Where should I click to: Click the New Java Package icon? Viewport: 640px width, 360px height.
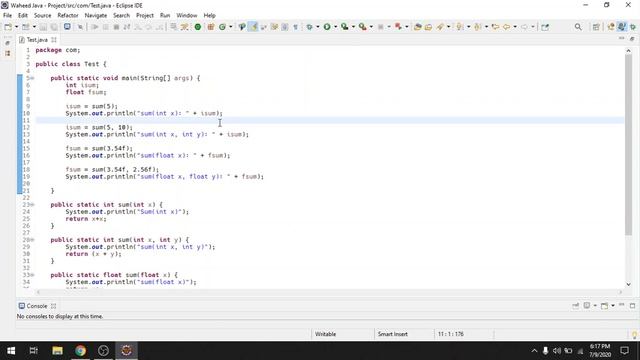tap(211, 27)
